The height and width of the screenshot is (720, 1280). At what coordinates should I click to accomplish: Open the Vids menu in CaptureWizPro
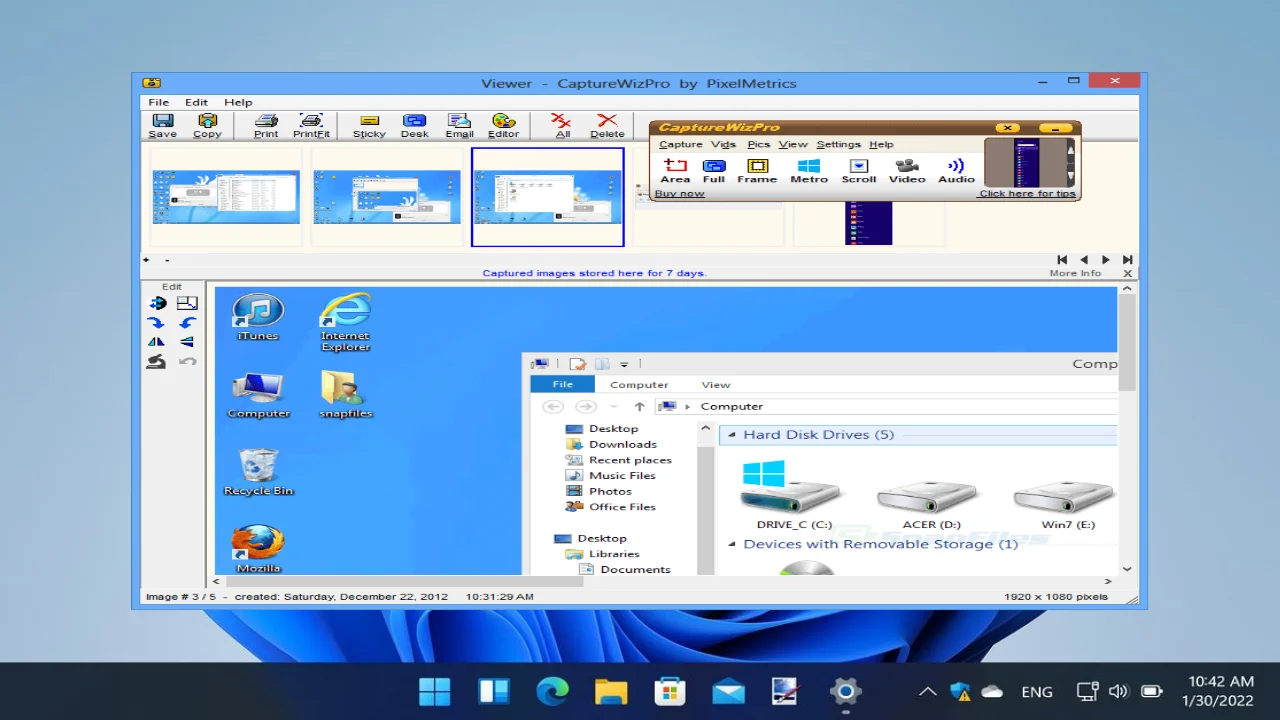723,144
